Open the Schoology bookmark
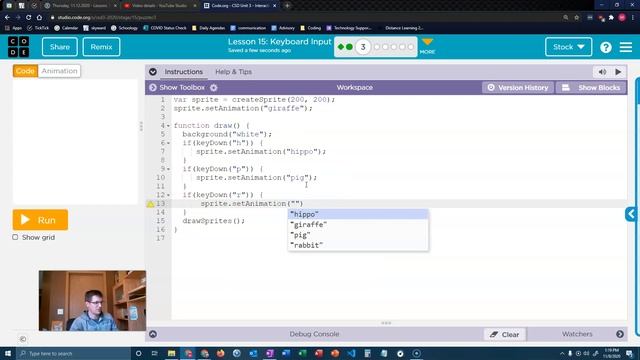 [x=124, y=28]
